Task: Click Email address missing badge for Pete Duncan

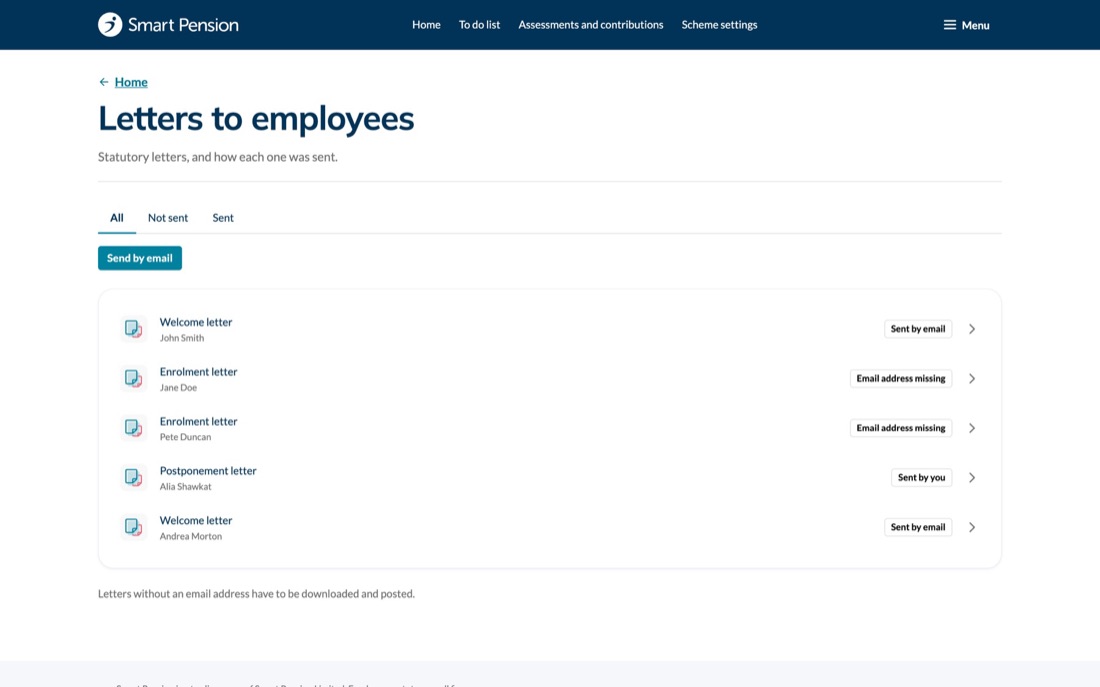Action: 901,428
